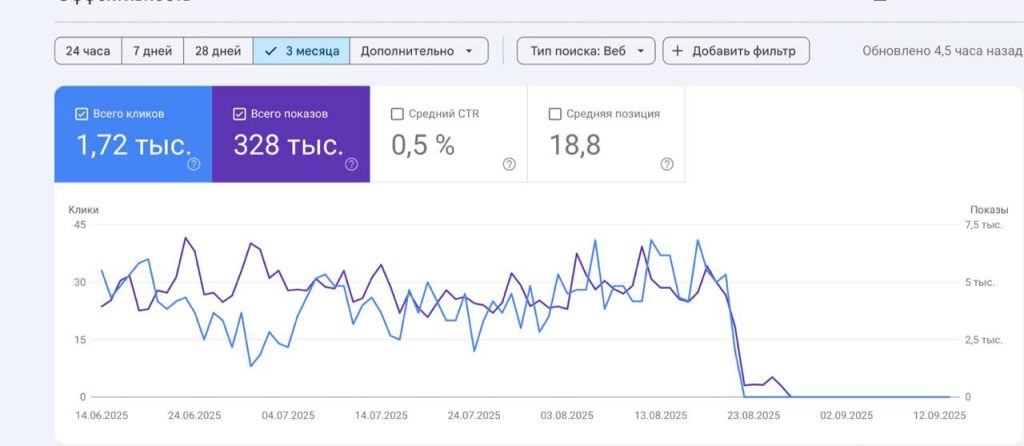Click the Добавить фильтр button
The image size is (1024, 446).
736,51
